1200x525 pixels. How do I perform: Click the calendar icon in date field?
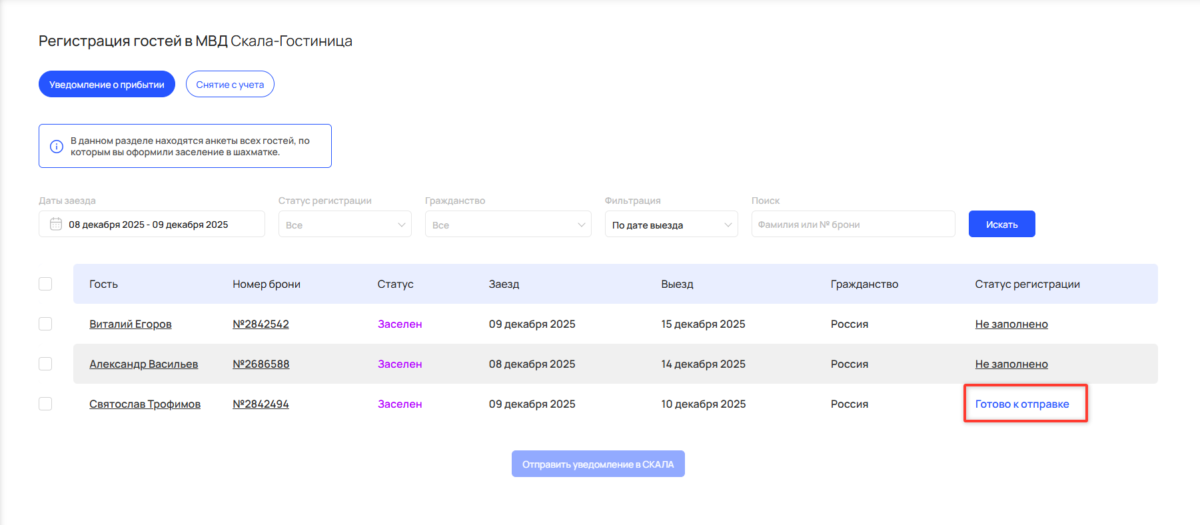click(56, 225)
